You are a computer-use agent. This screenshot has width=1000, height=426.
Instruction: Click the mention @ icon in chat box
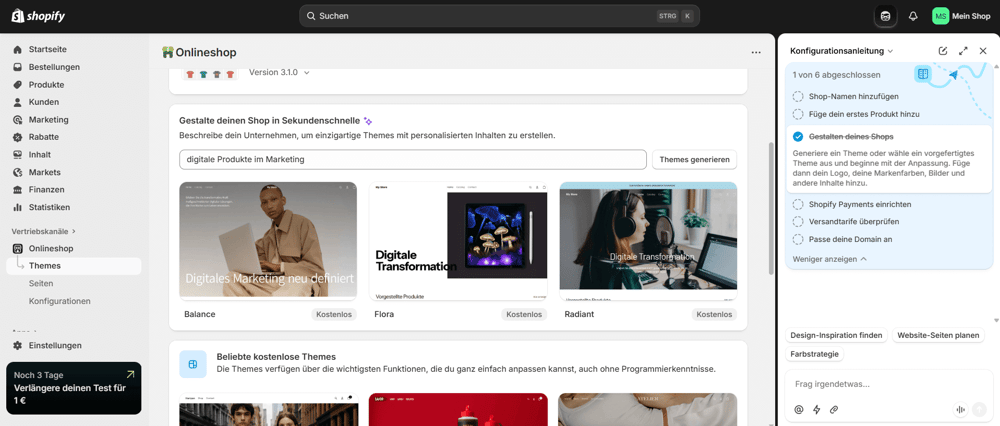(x=799, y=410)
